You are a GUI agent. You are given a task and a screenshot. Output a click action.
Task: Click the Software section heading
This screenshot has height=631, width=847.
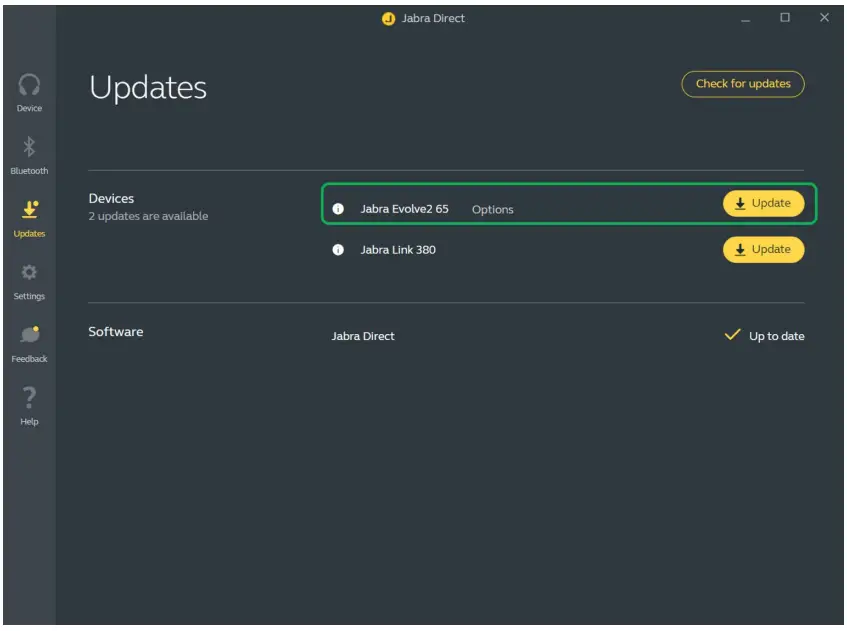(116, 332)
